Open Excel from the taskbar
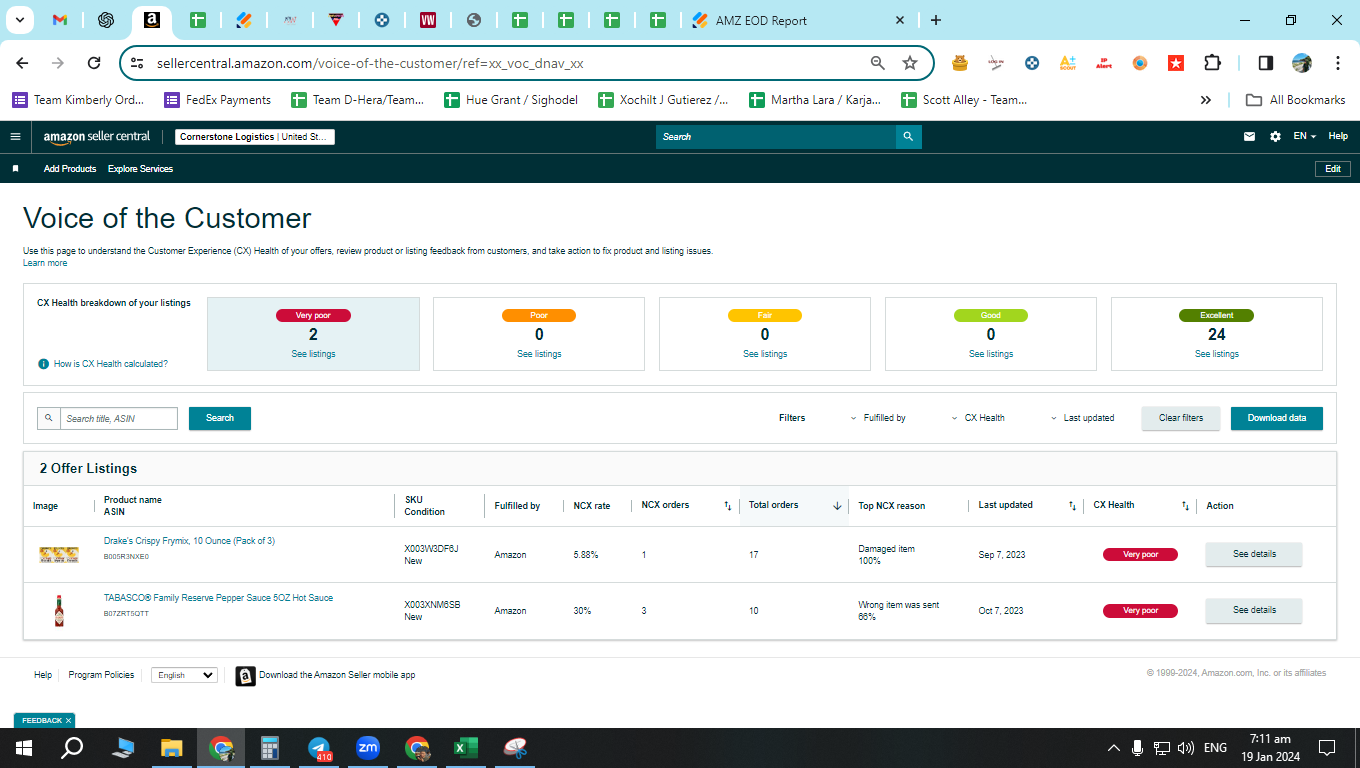 coord(465,748)
